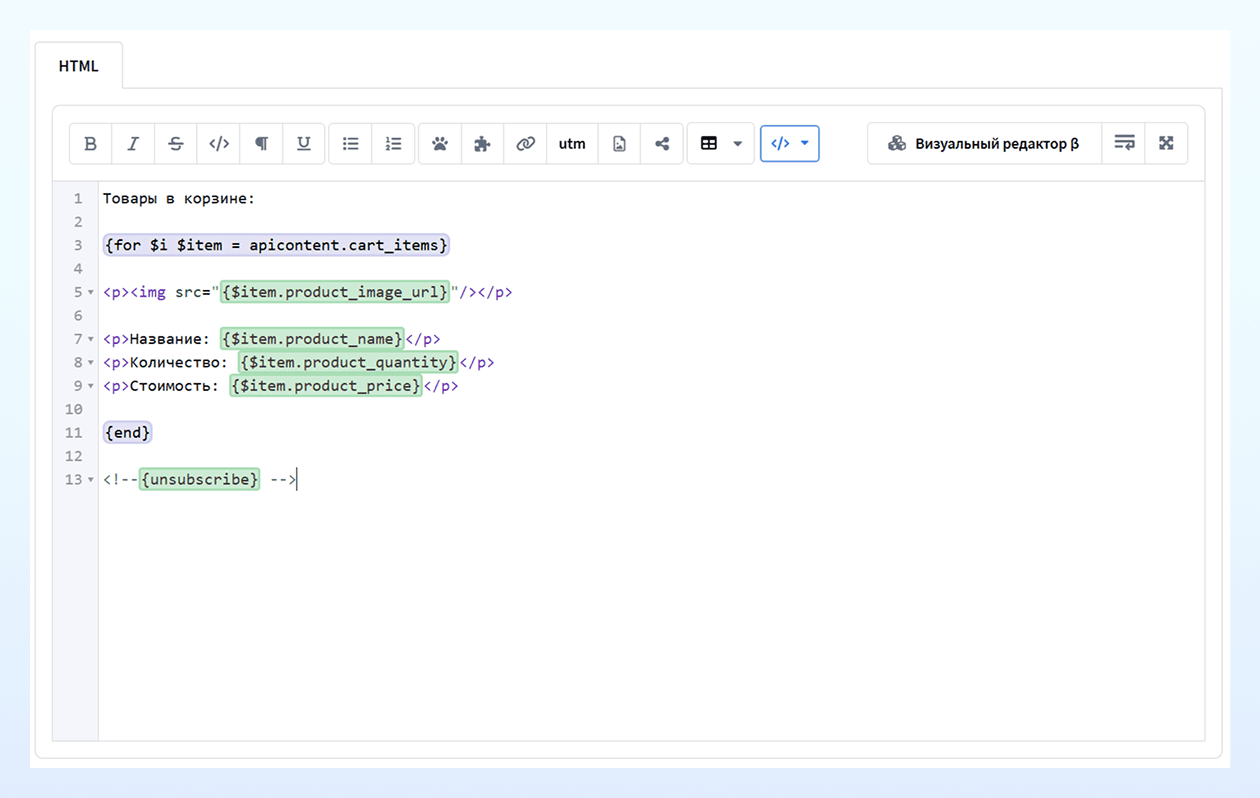Collapse code fold on line 5
Screen dimensions: 1260x798
click(x=91, y=293)
